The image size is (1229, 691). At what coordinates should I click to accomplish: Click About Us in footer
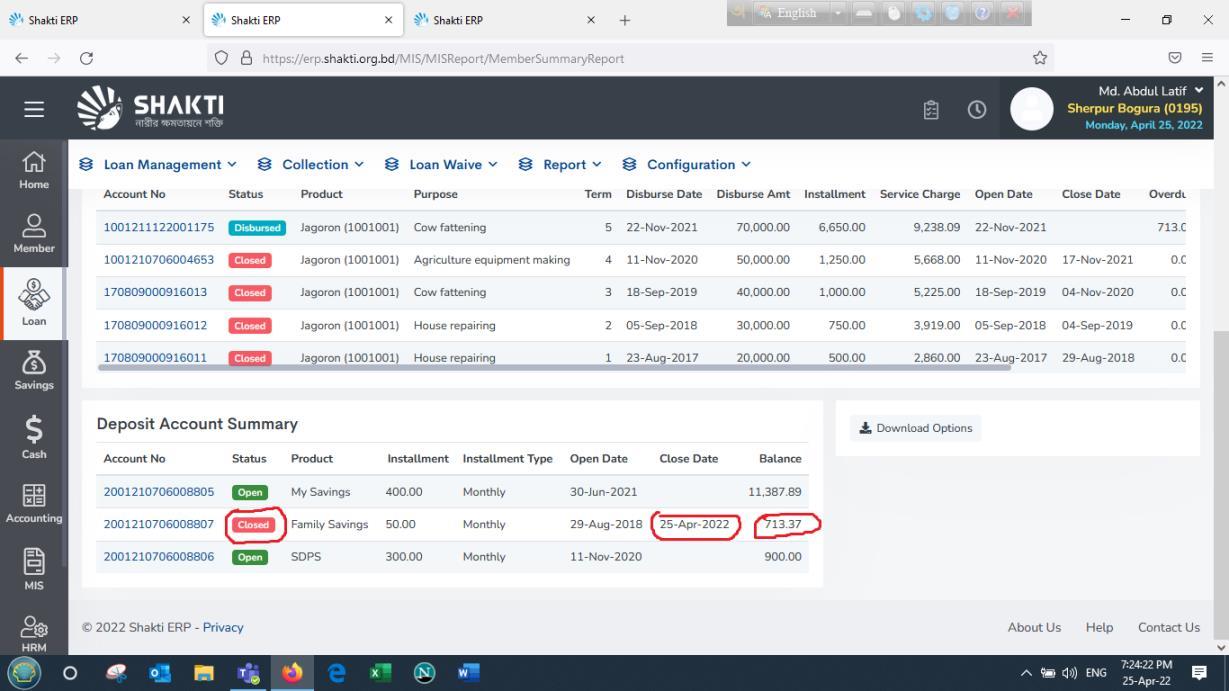click(x=1034, y=628)
